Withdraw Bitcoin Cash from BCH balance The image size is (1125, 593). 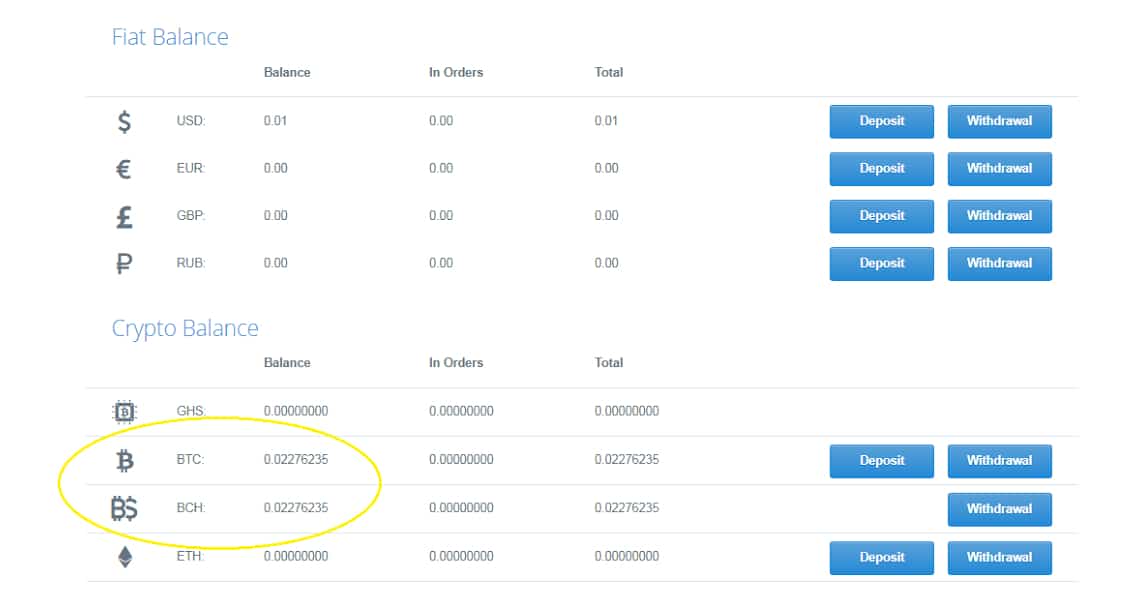[999, 509]
